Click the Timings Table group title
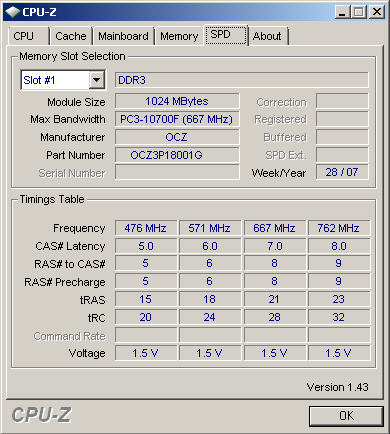This screenshot has width=390, height=434. tap(52, 199)
